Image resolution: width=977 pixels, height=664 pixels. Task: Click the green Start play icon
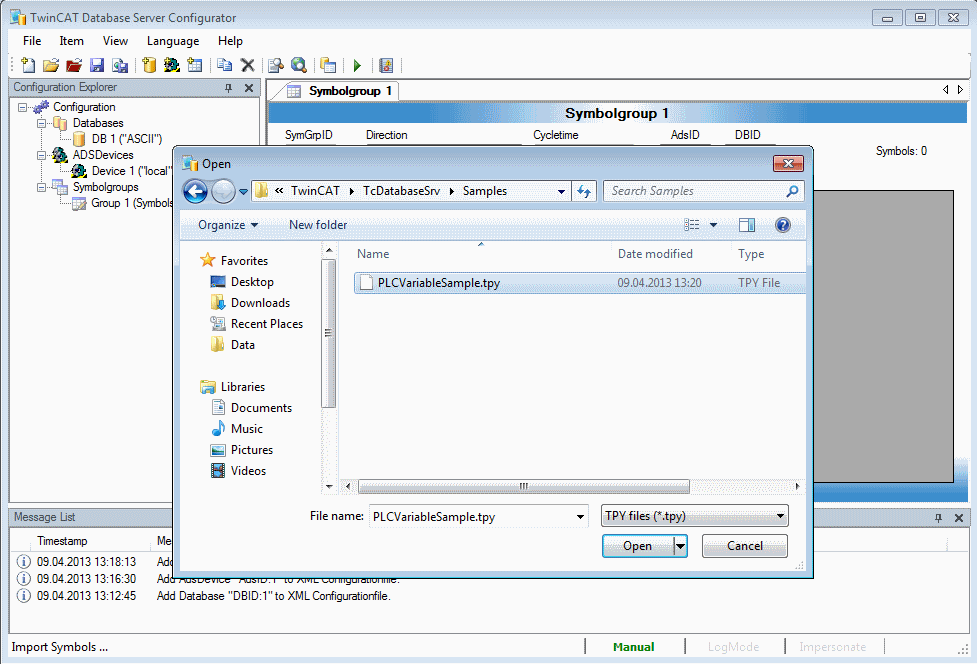coord(357,65)
